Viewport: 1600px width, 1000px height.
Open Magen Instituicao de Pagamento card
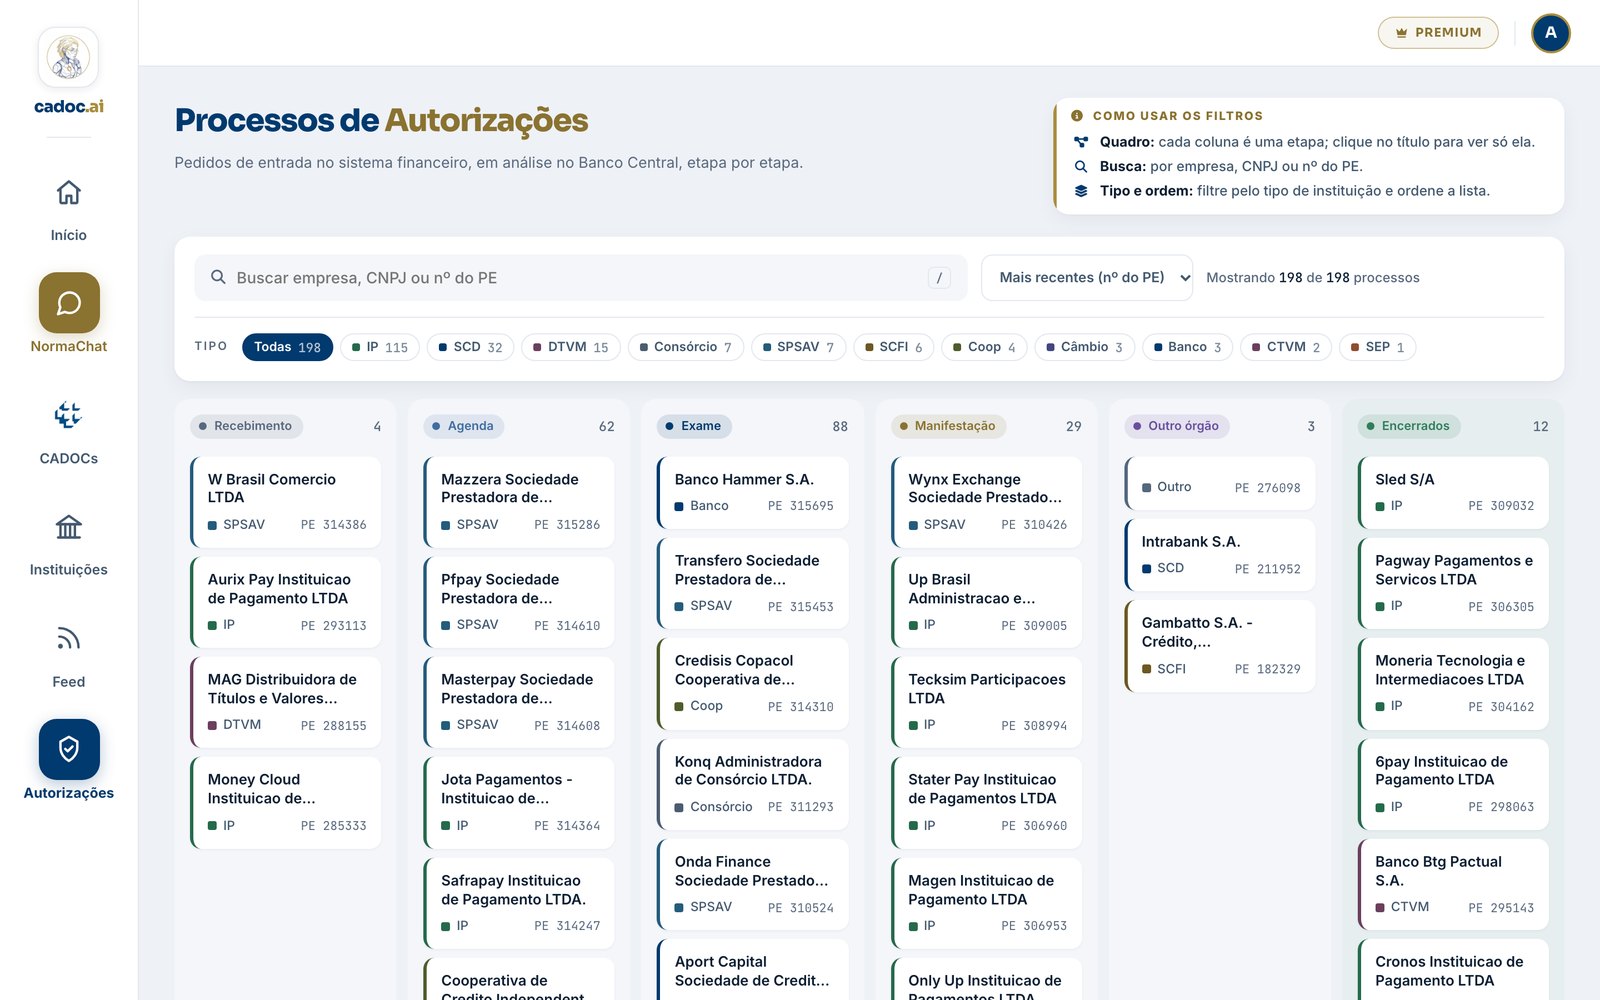click(986, 903)
